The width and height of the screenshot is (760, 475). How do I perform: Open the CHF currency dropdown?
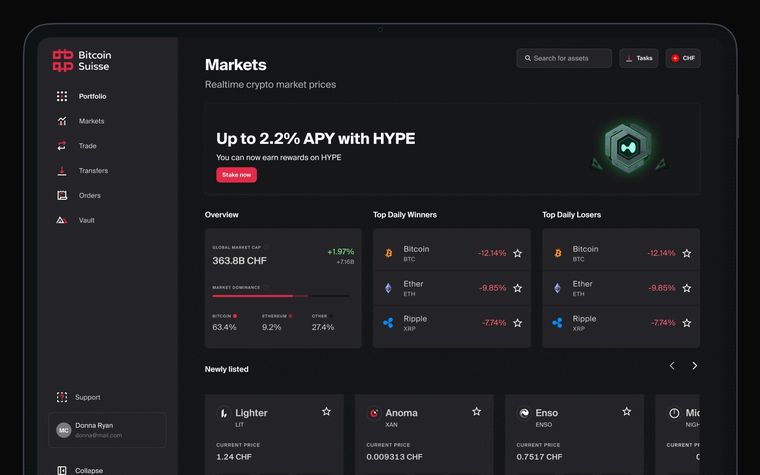pos(683,58)
